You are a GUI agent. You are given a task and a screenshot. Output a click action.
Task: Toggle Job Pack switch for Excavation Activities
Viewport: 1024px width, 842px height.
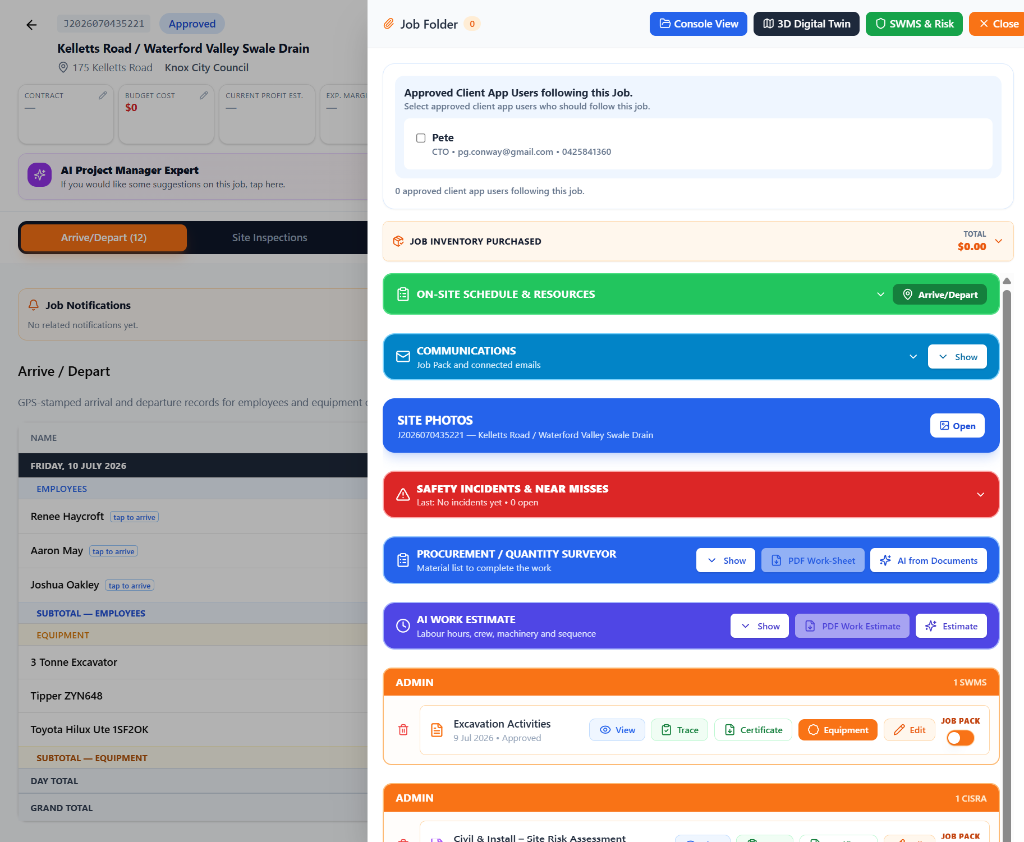[x=960, y=737]
